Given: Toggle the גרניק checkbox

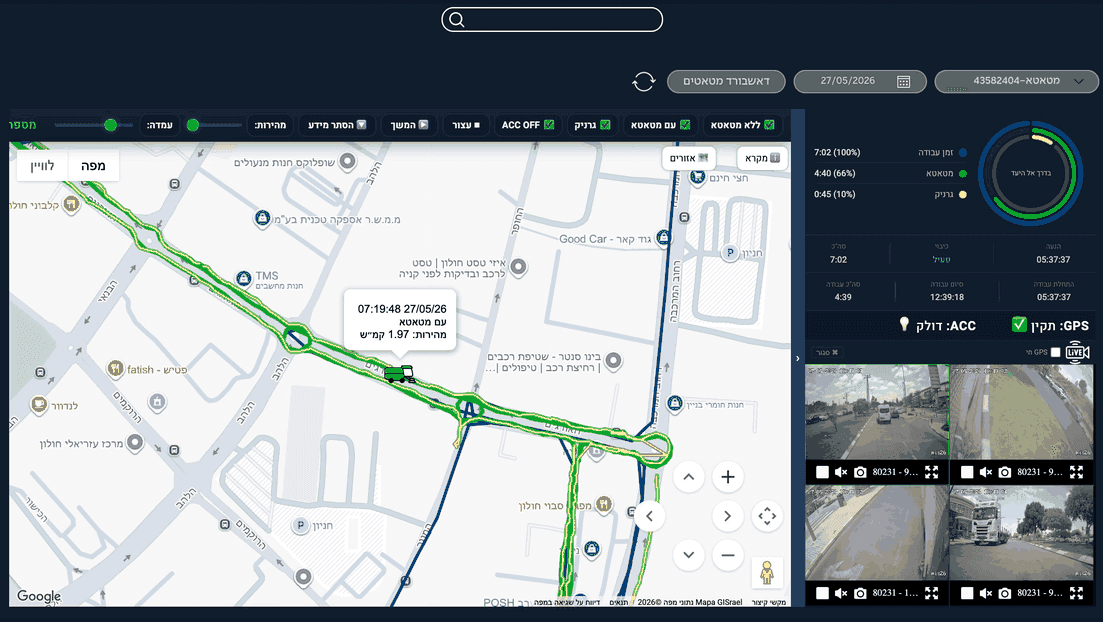Looking at the screenshot, I should pos(605,125).
